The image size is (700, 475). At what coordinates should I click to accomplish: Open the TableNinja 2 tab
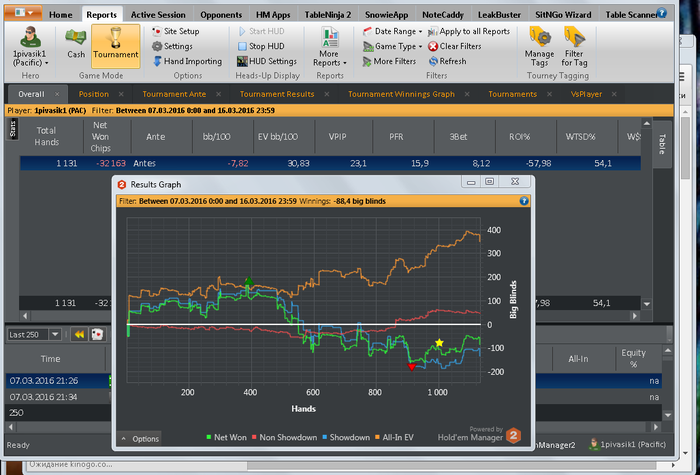click(x=328, y=15)
